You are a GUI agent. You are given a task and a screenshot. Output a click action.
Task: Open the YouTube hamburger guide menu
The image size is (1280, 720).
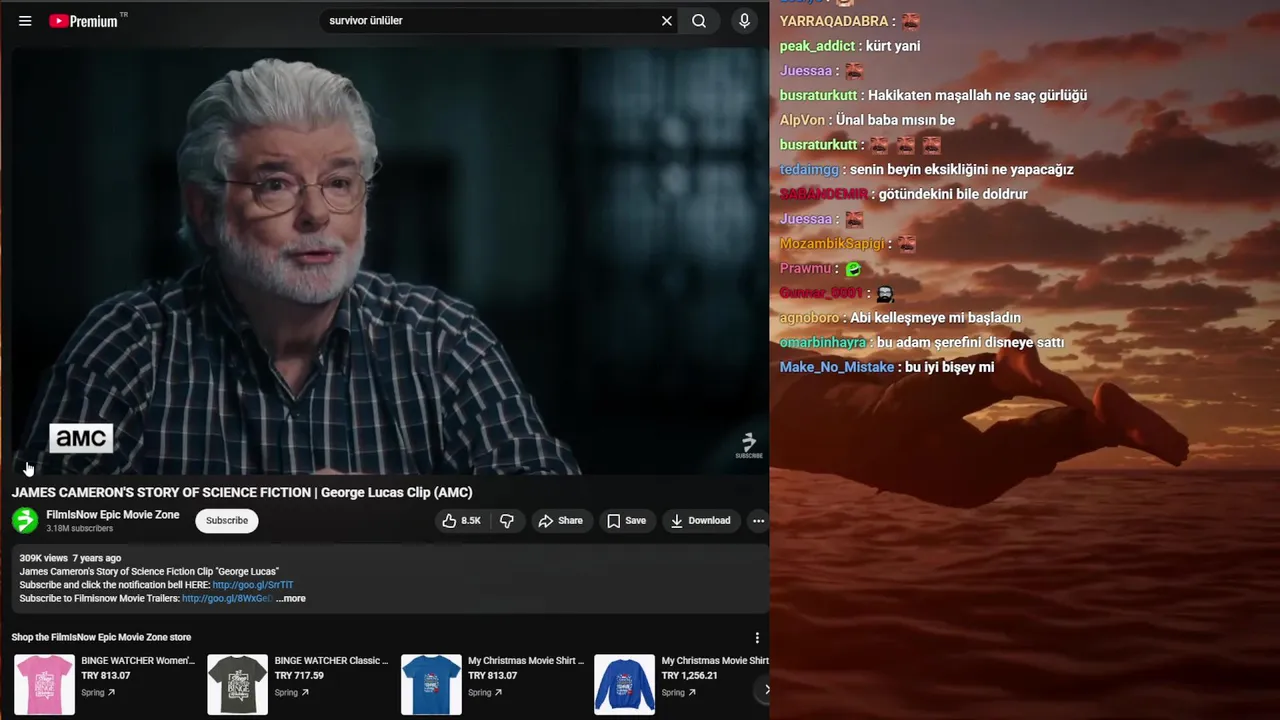pos(25,21)
